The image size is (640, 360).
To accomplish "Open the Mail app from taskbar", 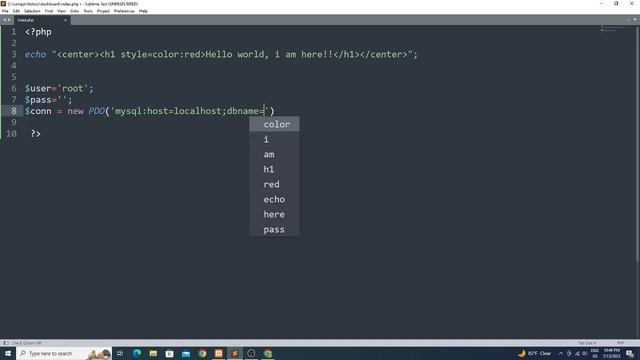I will pos(186,353).
